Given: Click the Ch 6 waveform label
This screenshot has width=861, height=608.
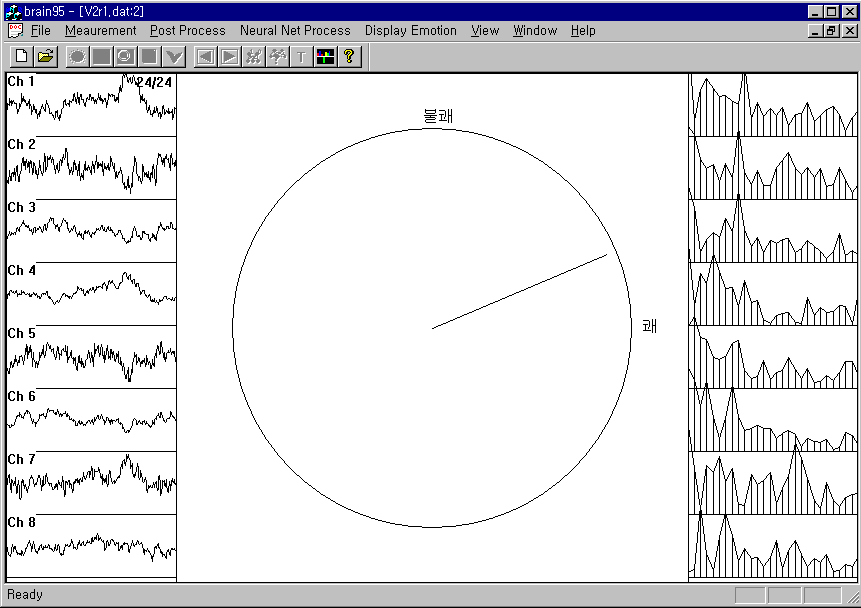Looking at the screenshot, I should [x=21, y=396].
